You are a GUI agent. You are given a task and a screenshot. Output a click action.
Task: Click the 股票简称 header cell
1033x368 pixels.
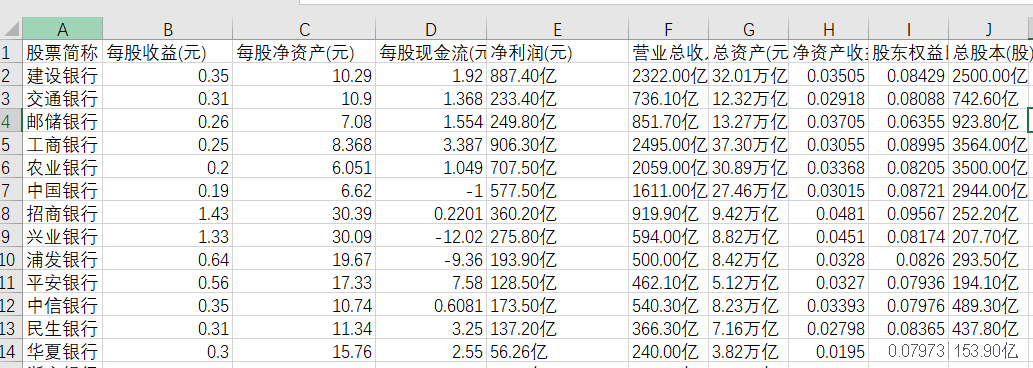(63, 51)
